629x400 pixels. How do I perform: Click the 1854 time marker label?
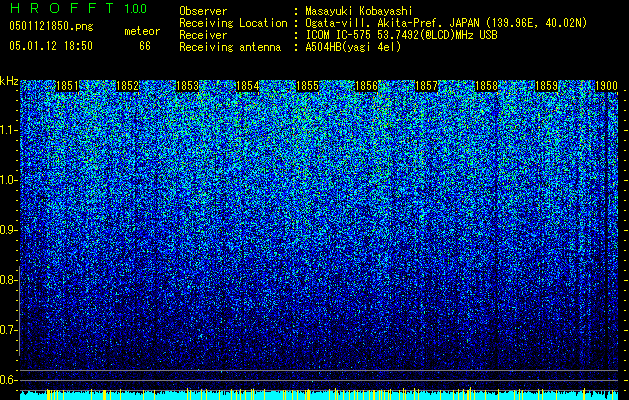(x=248, y=86)
